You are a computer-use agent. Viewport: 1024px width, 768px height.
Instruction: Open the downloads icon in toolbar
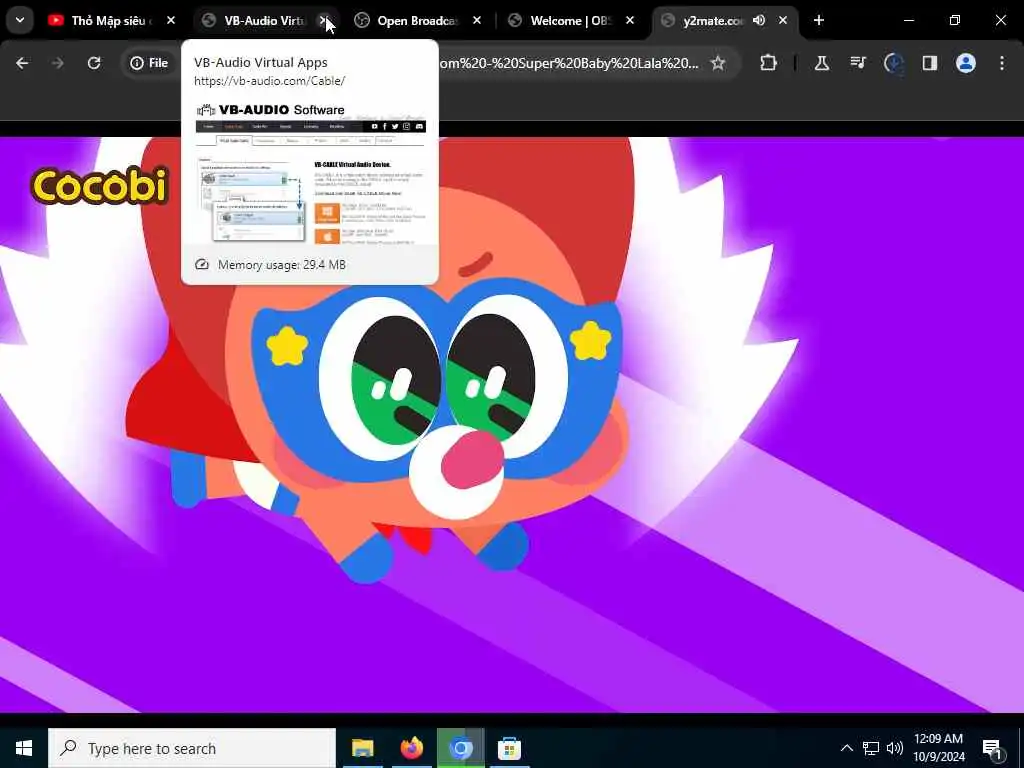(894, 63)
